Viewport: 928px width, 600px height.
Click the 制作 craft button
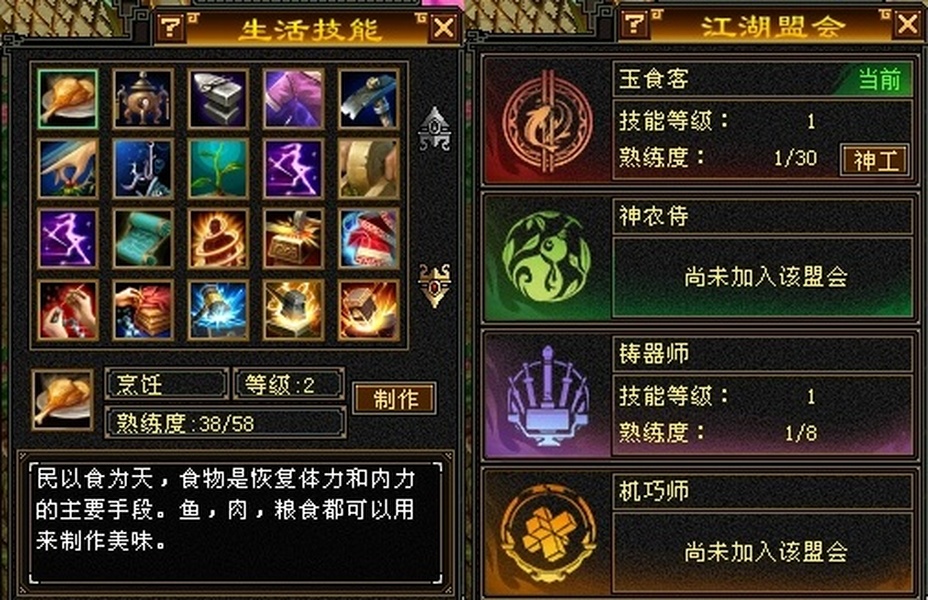pos(395,399)
